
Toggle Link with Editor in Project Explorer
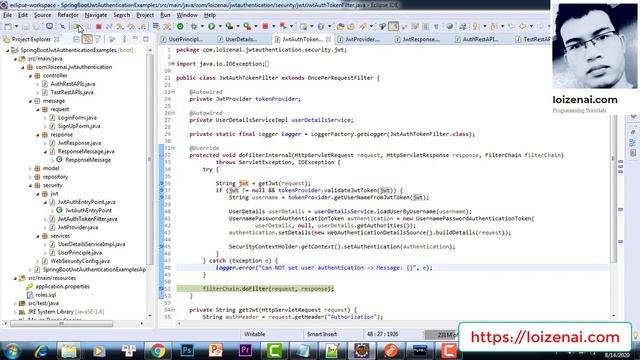click(x=87, y=39)
